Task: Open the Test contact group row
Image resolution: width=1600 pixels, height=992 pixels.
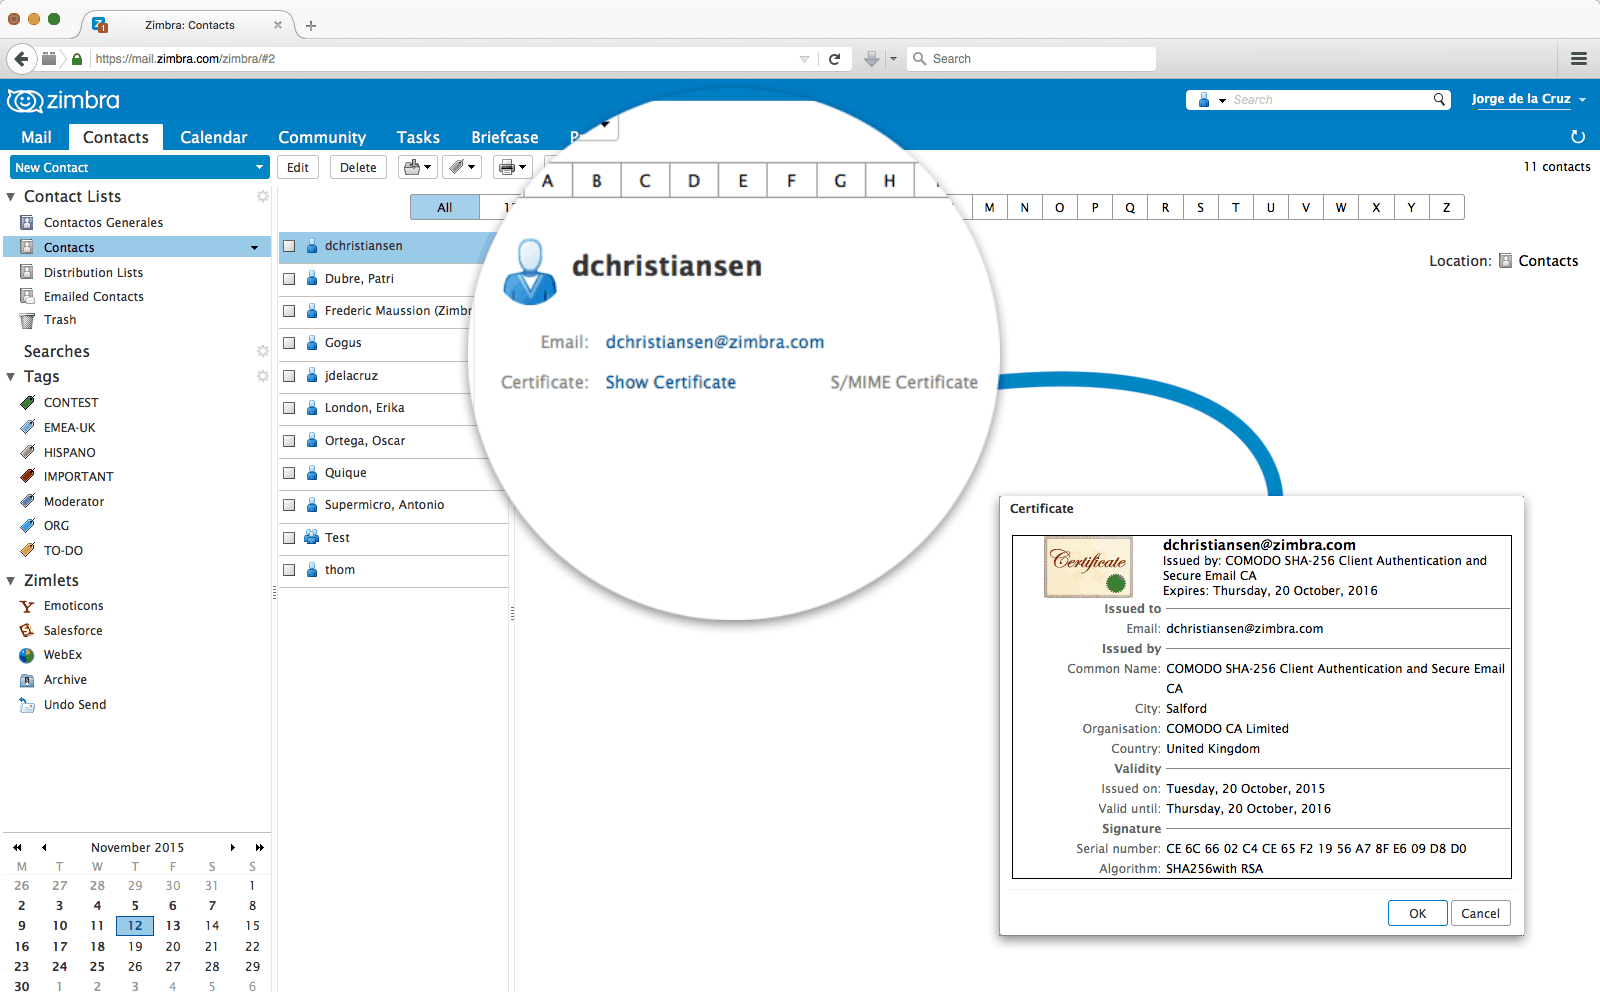Action: (394, 538)
